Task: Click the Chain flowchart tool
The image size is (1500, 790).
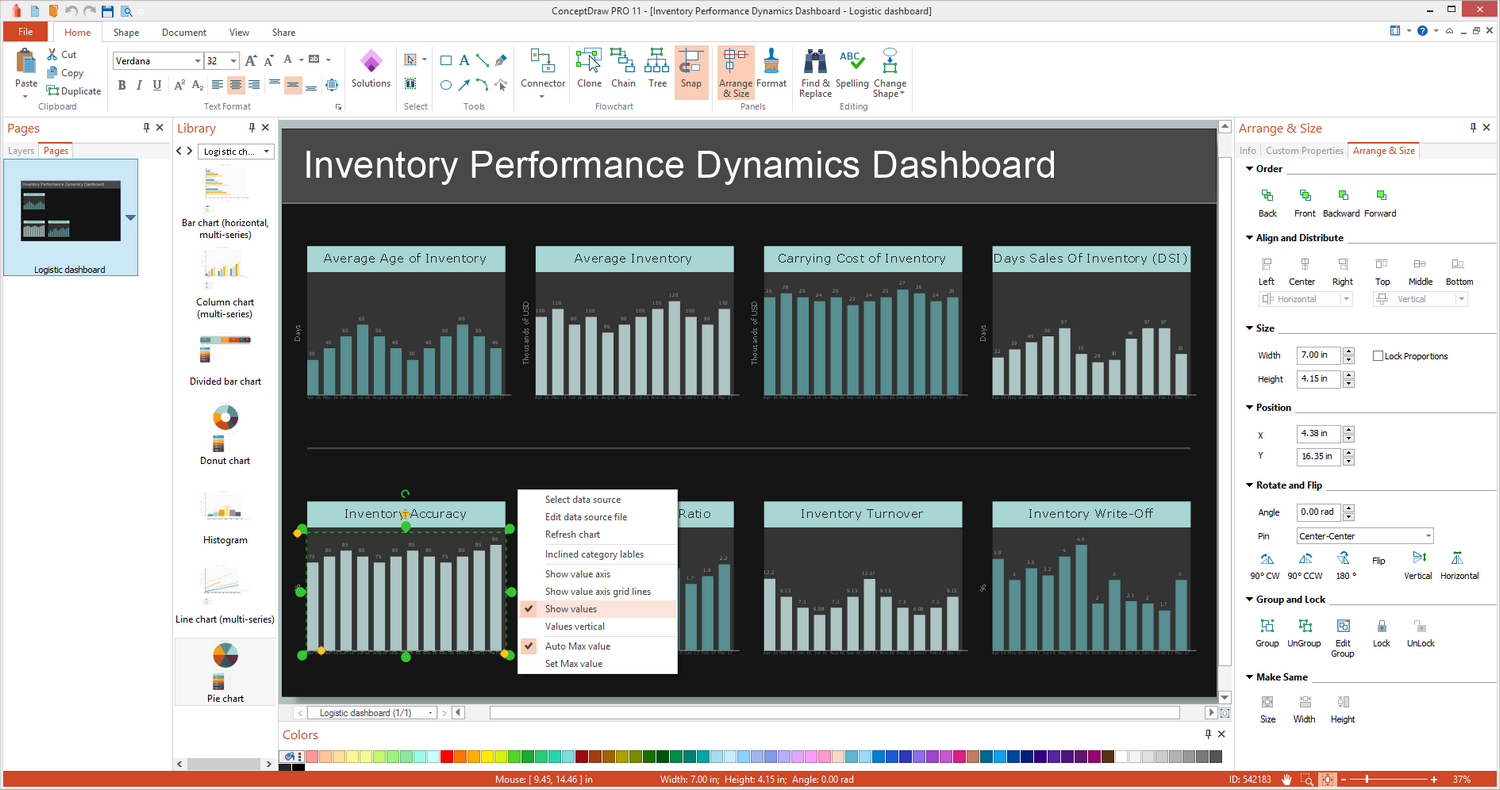Action: [623, 69]
